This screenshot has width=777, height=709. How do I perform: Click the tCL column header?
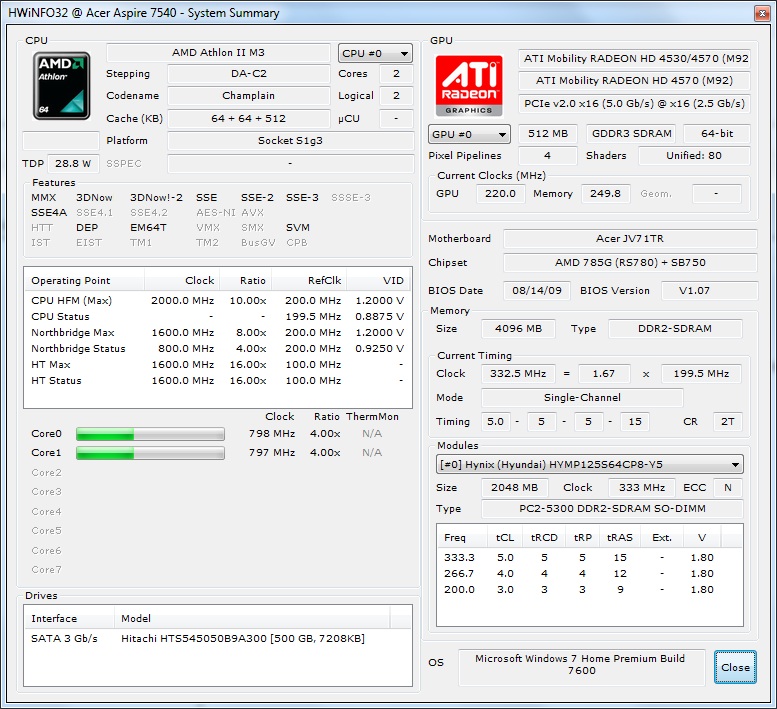coord(505,538)
